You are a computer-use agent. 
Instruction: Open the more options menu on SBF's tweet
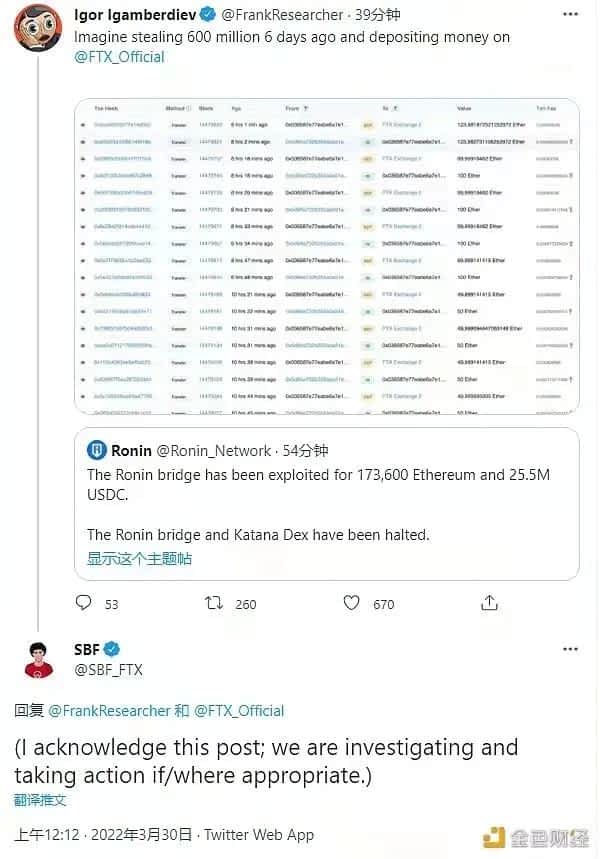point(570,649)
